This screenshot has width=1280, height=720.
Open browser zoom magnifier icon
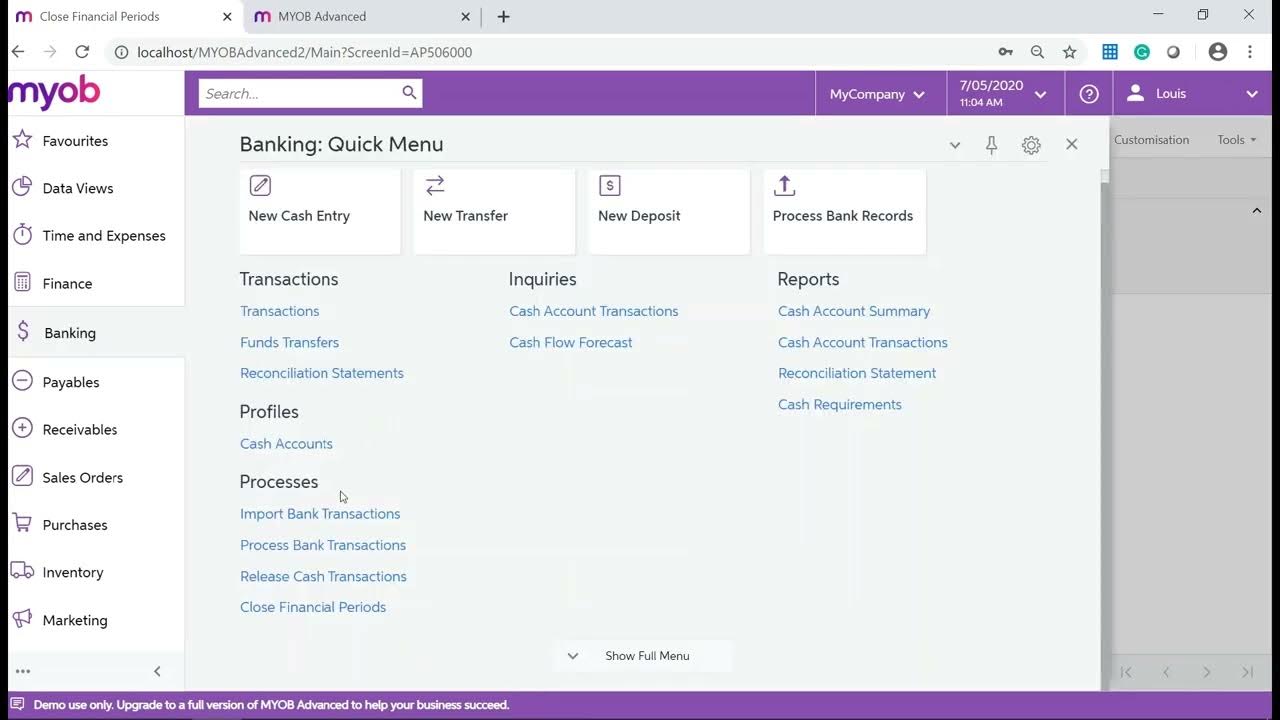pos(1037,52)
